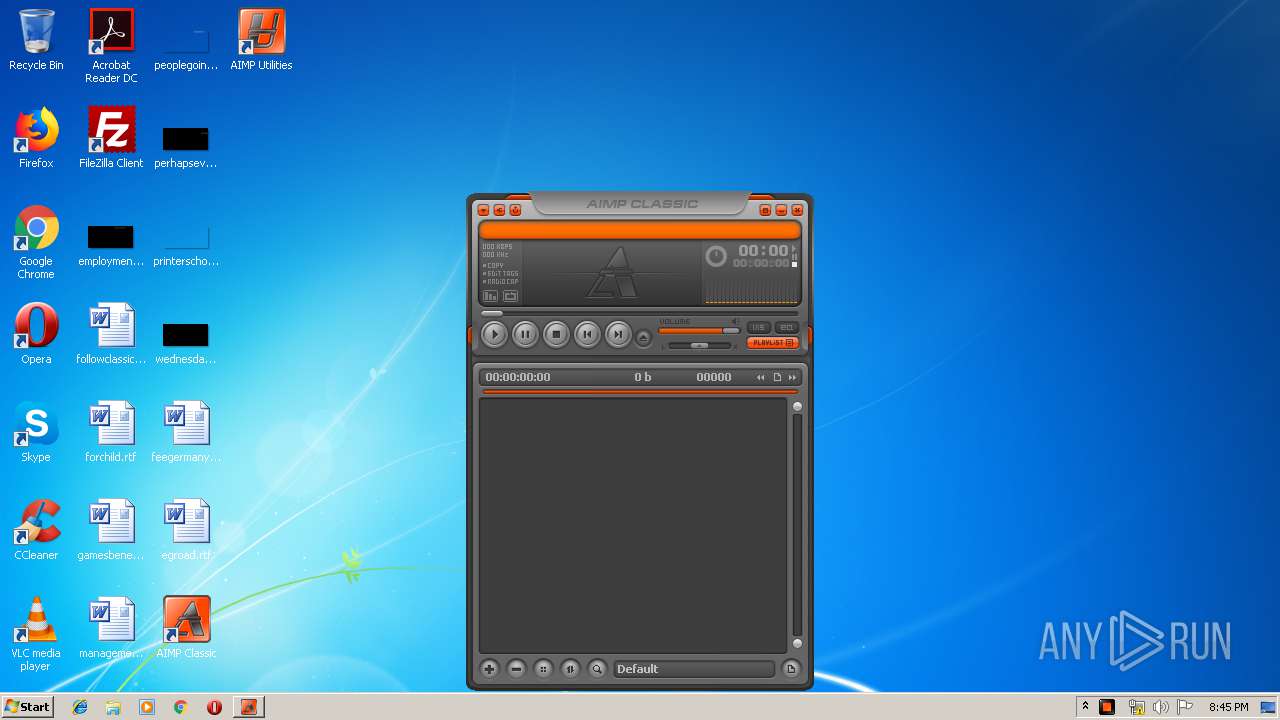Click the COPY option in display
Viewport: 1280px width, 720px height.
pyautogui.click(x=493, y=266)
